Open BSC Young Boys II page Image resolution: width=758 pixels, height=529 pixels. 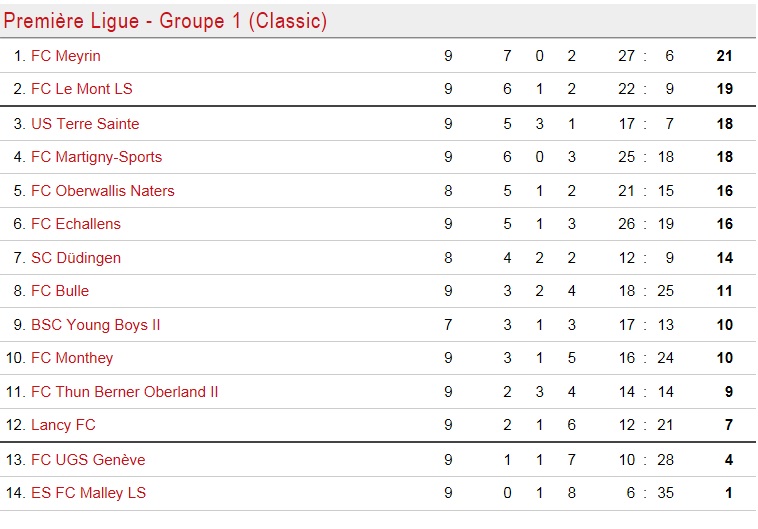pyautogui.click(x=96, y=325)
